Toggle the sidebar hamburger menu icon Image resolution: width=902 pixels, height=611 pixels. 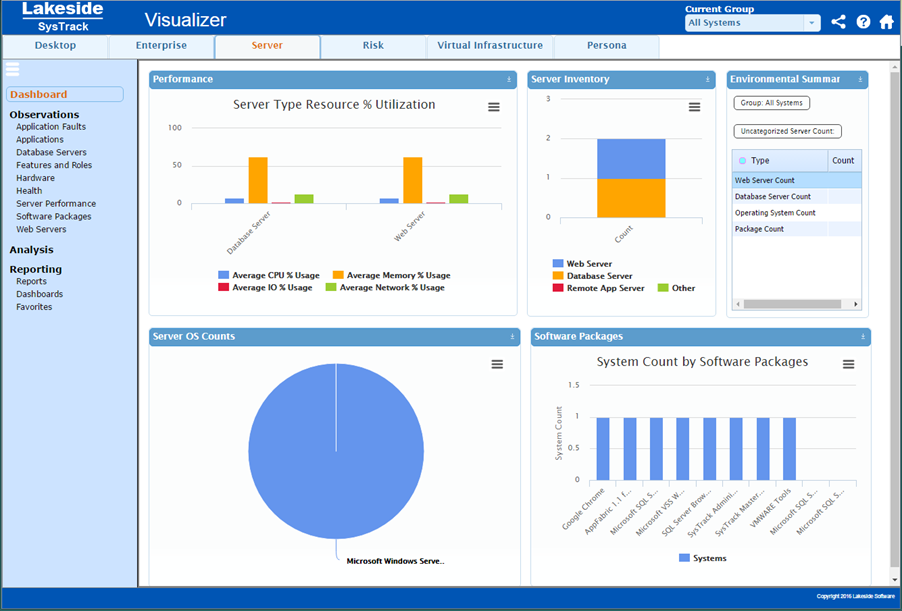tap(13, 69)
